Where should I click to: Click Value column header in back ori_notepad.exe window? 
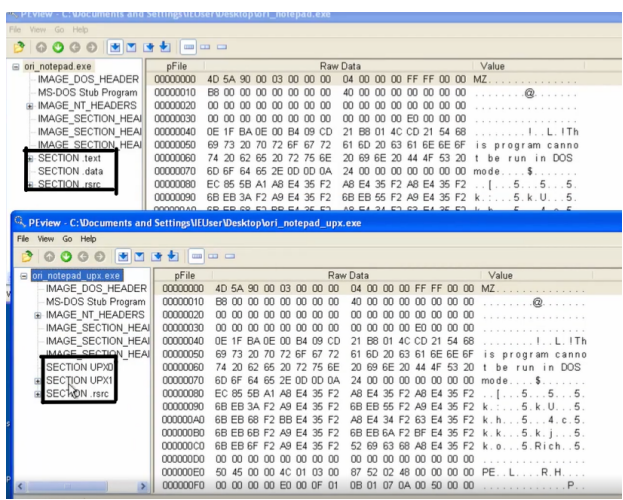tap(492, 66)
